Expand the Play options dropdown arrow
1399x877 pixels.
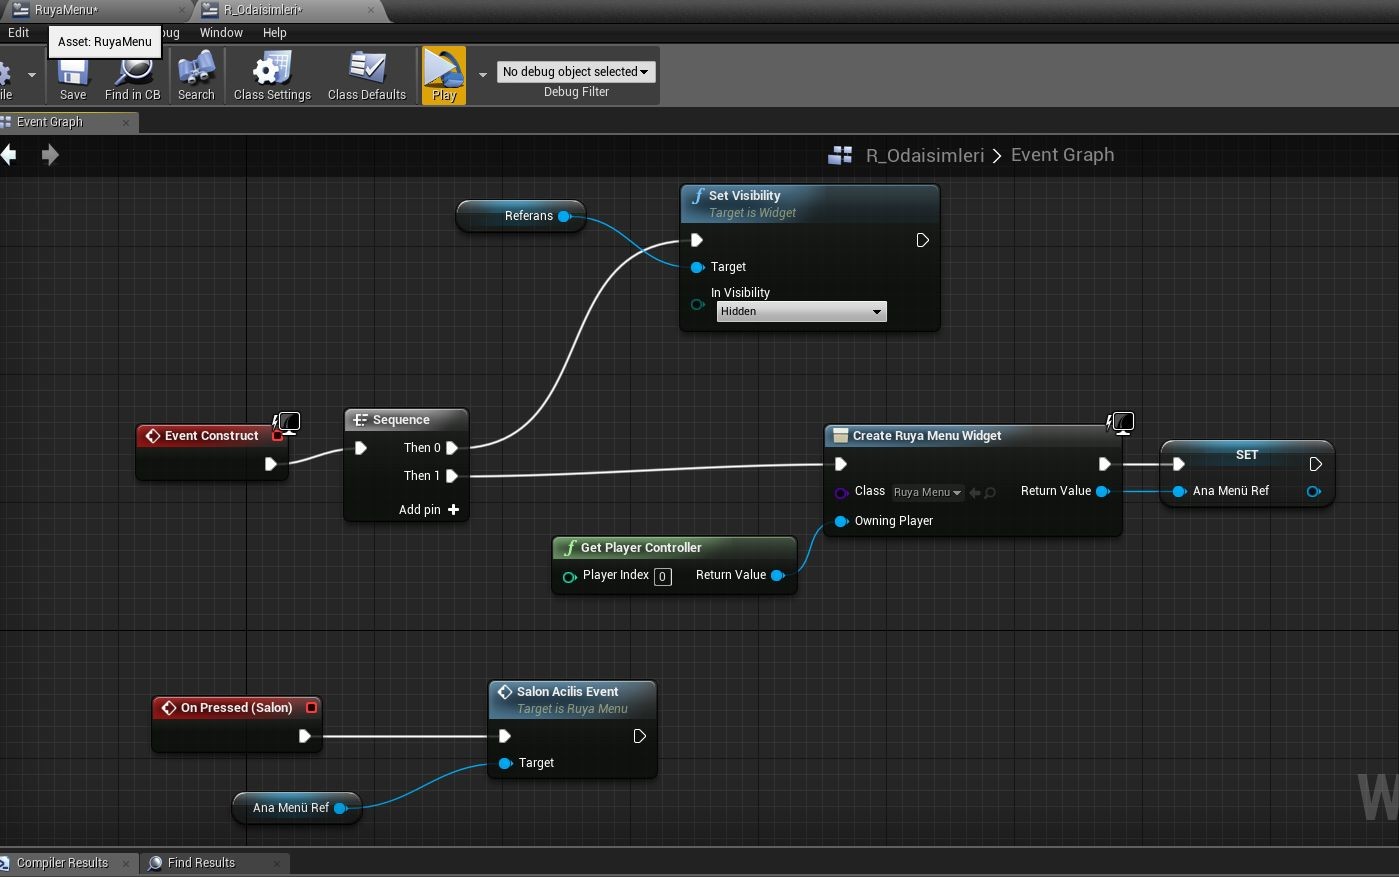[482, 74]
